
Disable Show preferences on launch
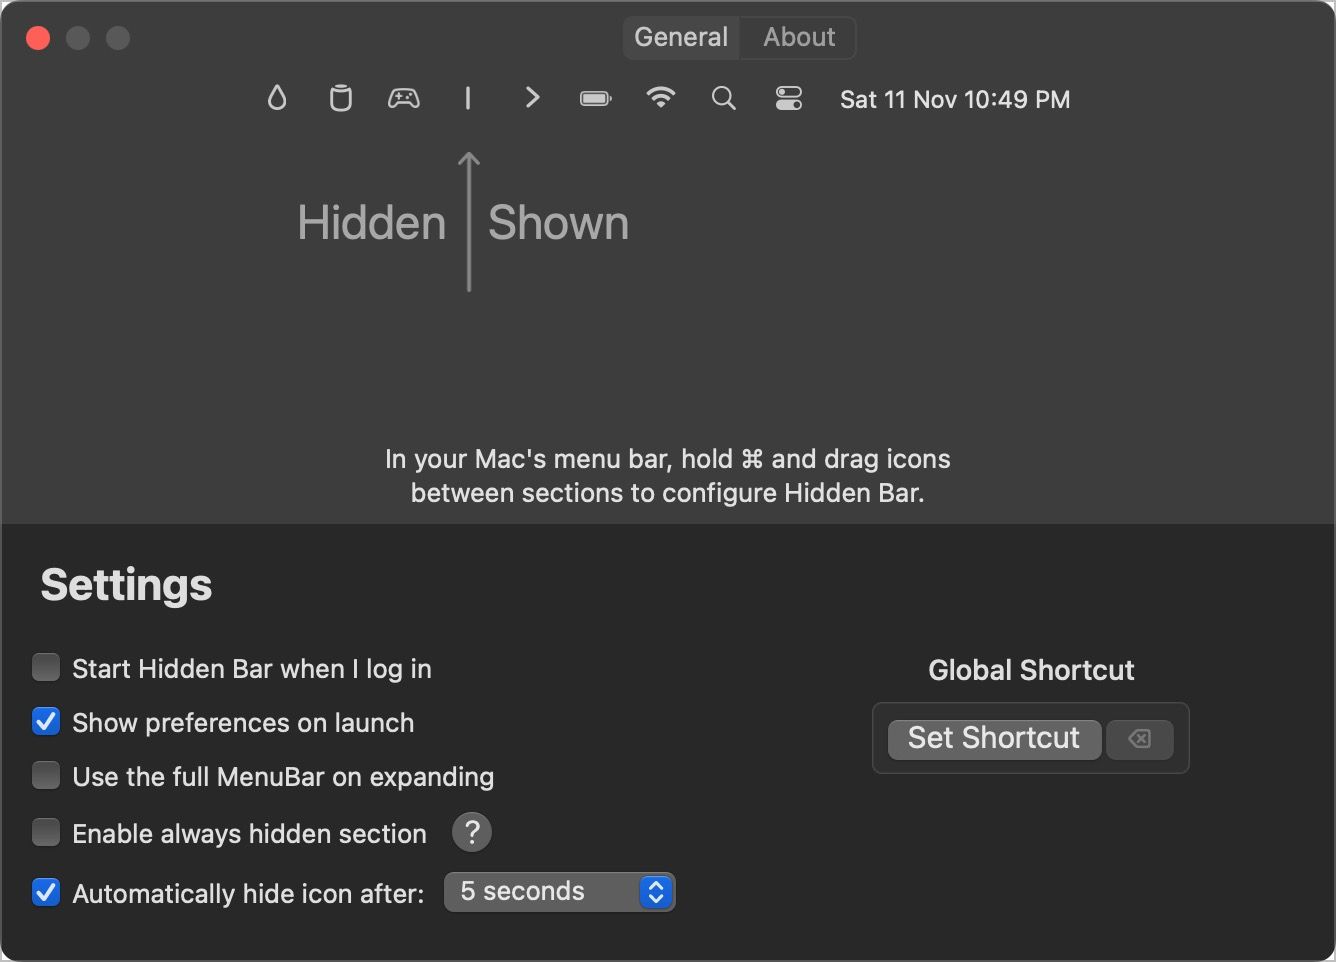[46, 721]
